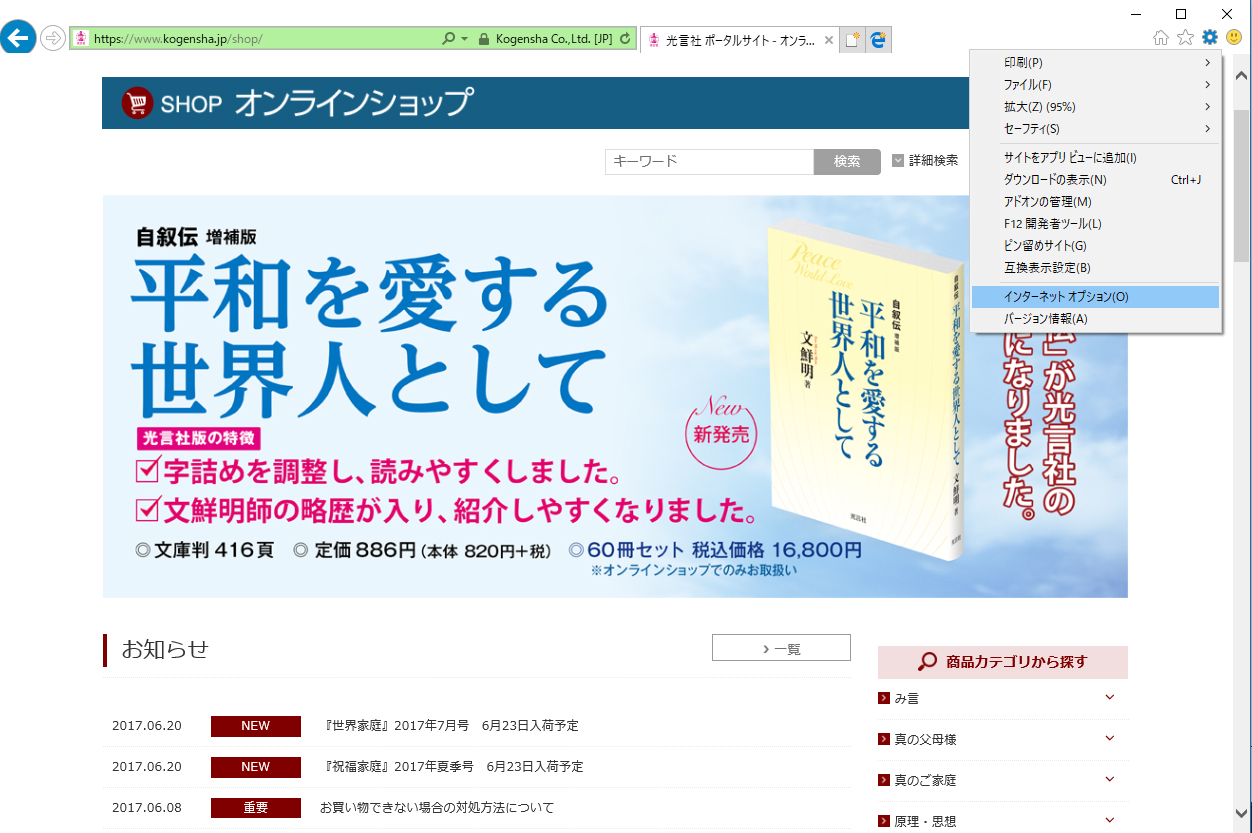Click the 商品カテゴリから探す heading

(x=1003, y=662)
